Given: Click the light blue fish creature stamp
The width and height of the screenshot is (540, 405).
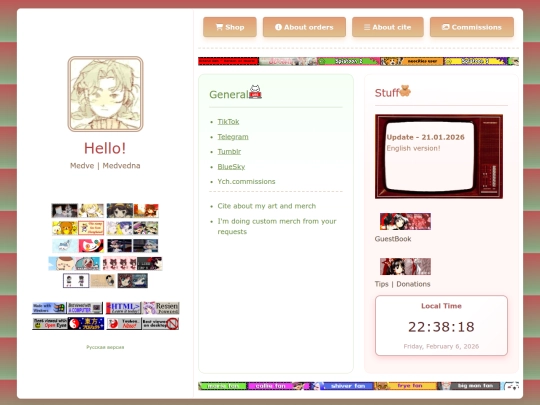Looking at the screenshot, I should pyautogui.click(x=65, y=246).
